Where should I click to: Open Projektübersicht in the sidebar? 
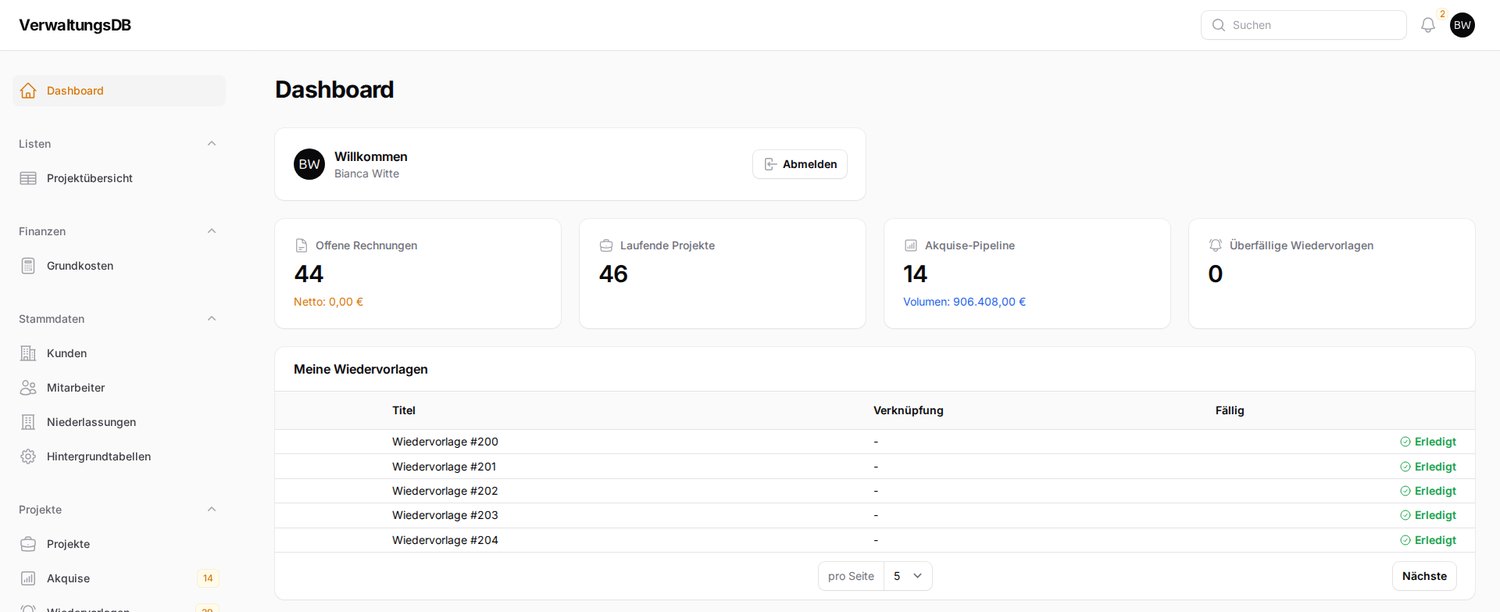click(x=119, y=178)
